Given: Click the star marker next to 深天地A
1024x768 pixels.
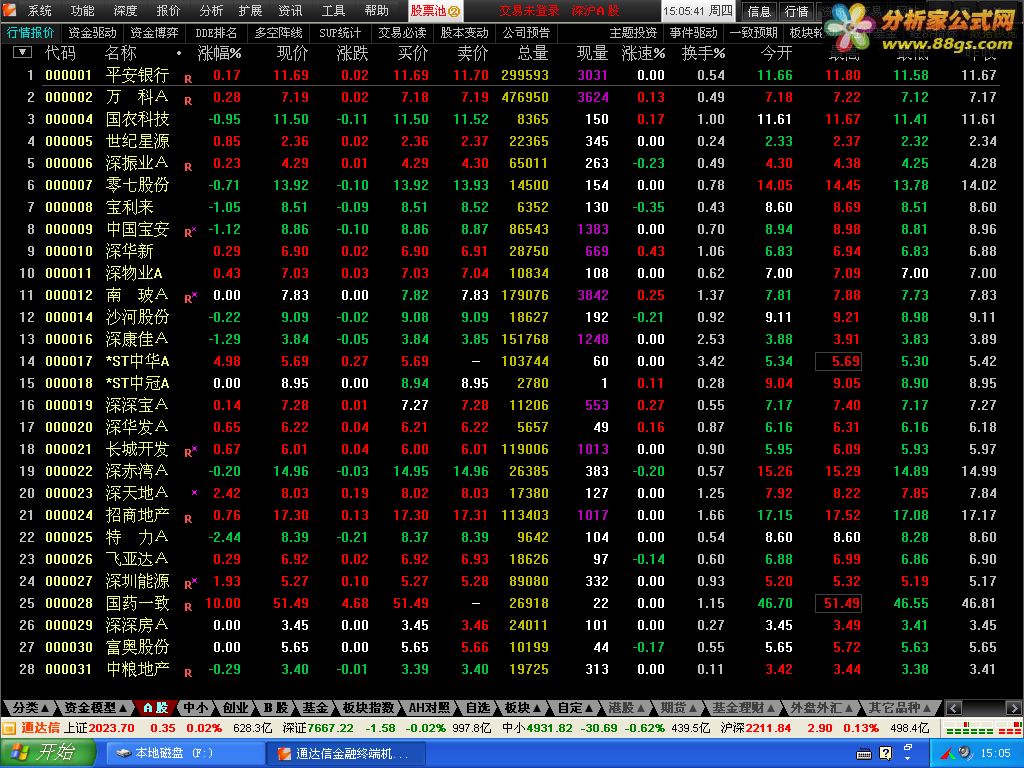Looking at the screenshot, I should (194, 493).
